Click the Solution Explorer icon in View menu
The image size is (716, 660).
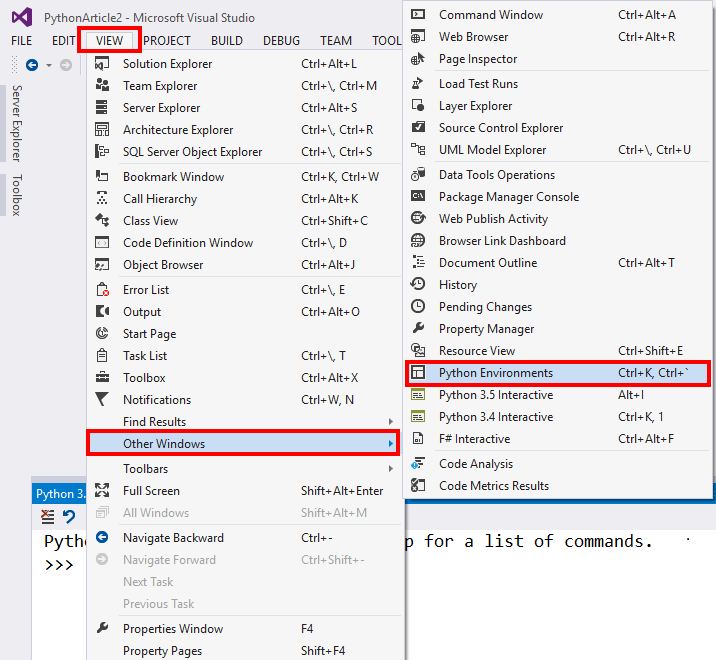click(x=102, y=63)
